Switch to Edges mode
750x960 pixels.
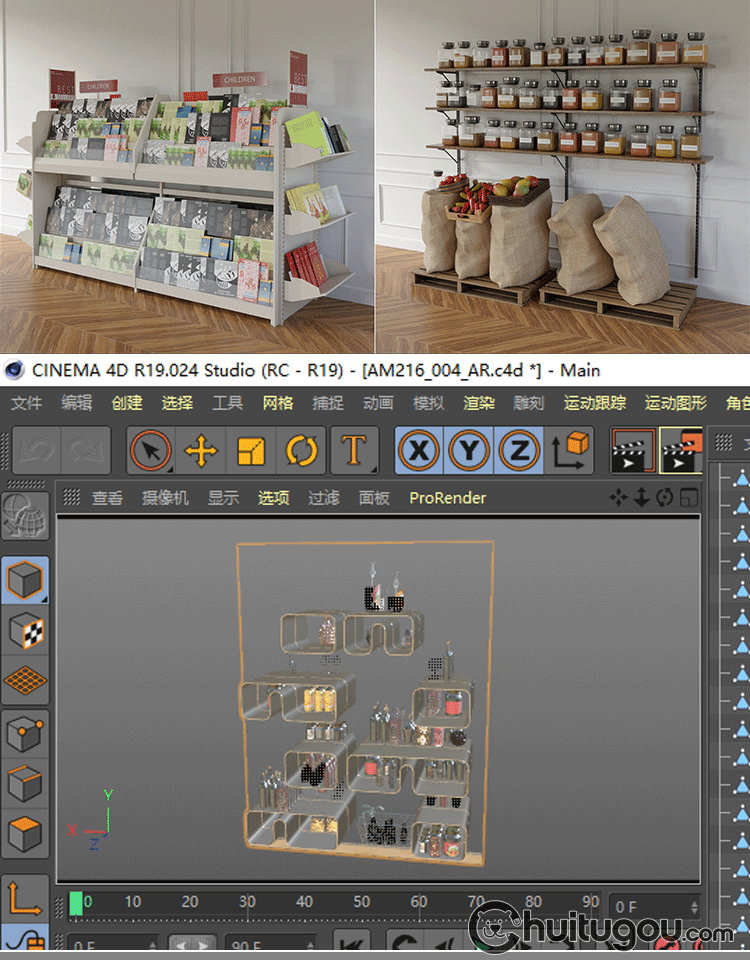click(x=25, y=783)
